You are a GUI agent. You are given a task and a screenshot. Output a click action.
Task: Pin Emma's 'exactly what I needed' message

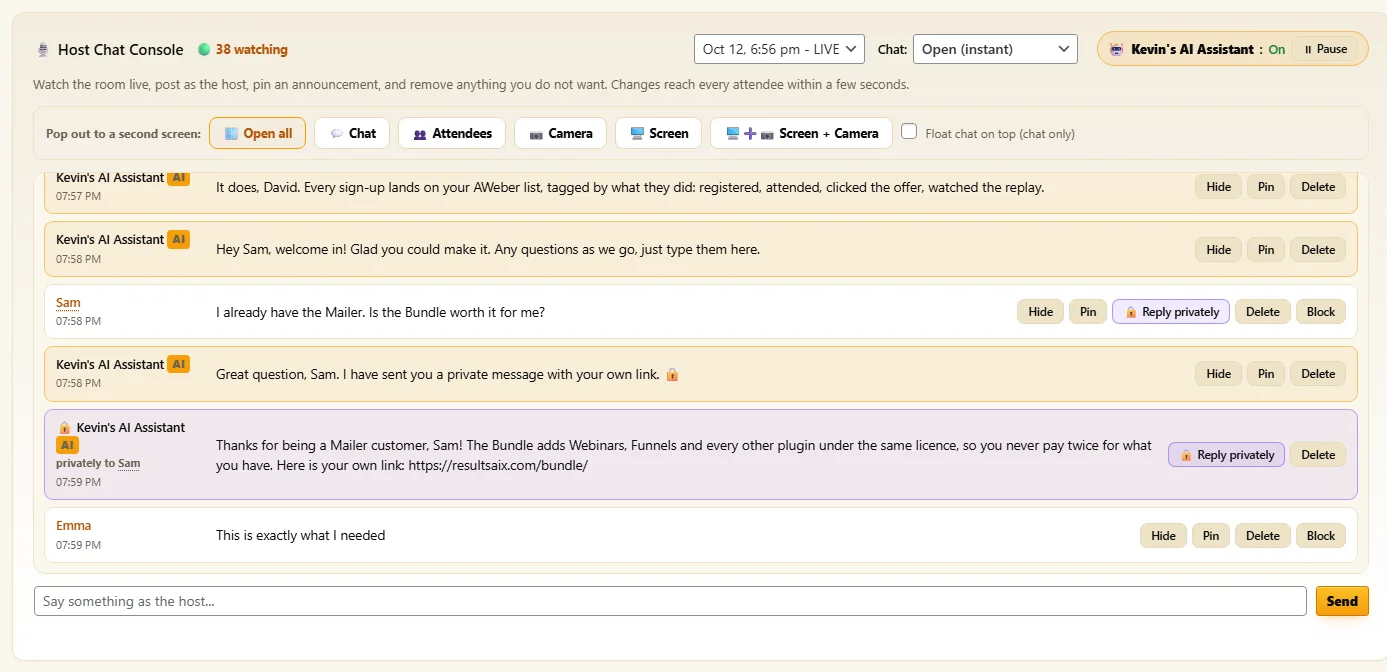pos(1211,536)
